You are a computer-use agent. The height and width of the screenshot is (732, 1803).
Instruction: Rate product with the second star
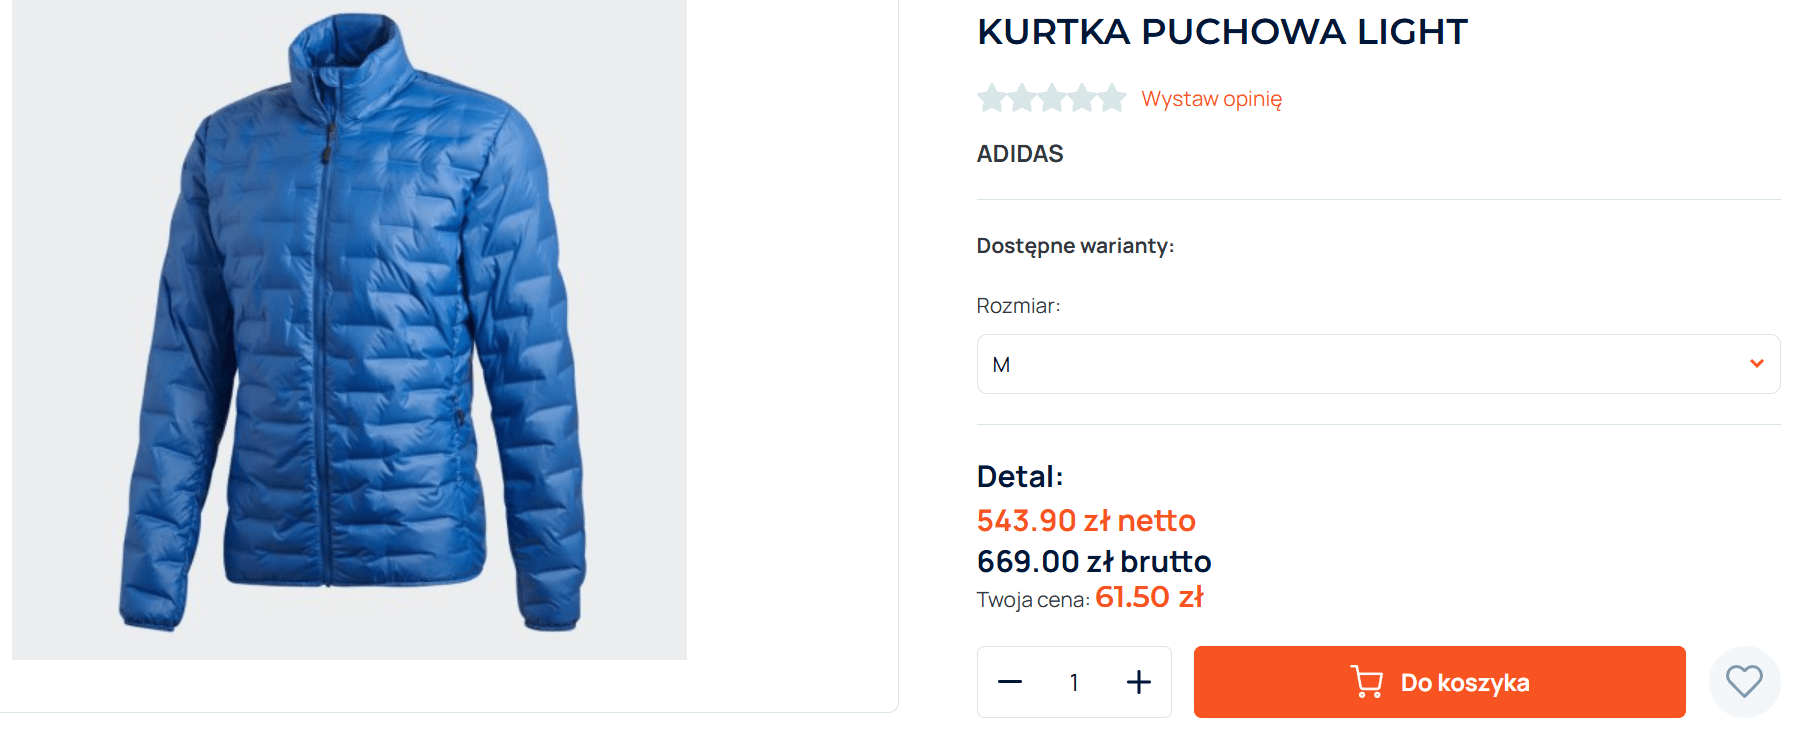click(x=1022, y=98)
